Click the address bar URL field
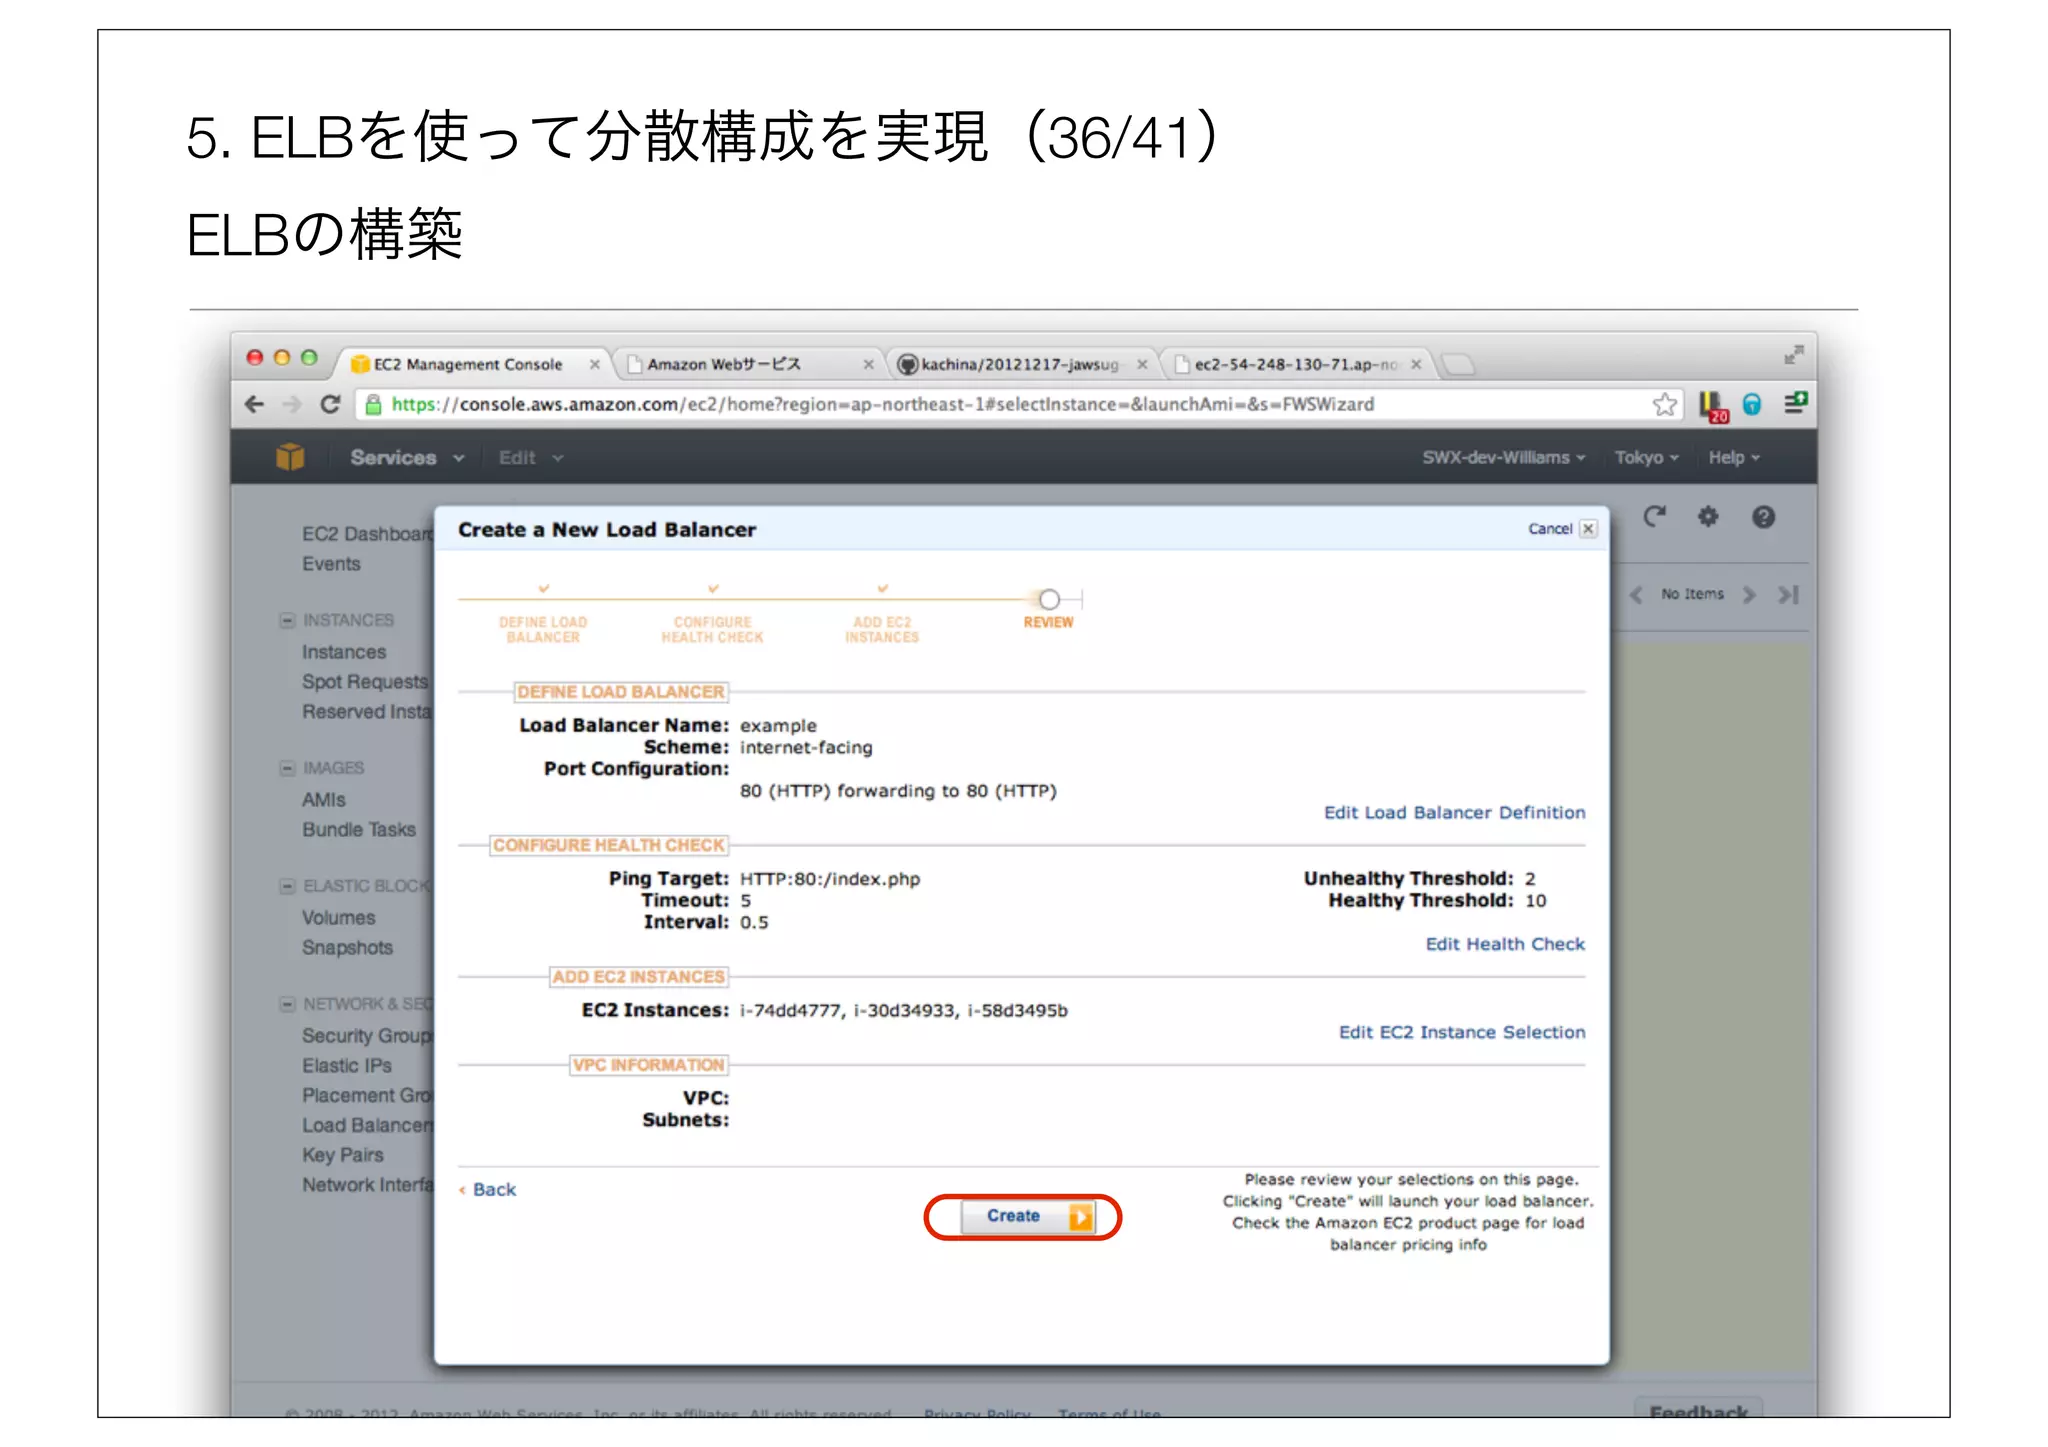This screenshot has width=2048, height=1447. [1020, 404]
